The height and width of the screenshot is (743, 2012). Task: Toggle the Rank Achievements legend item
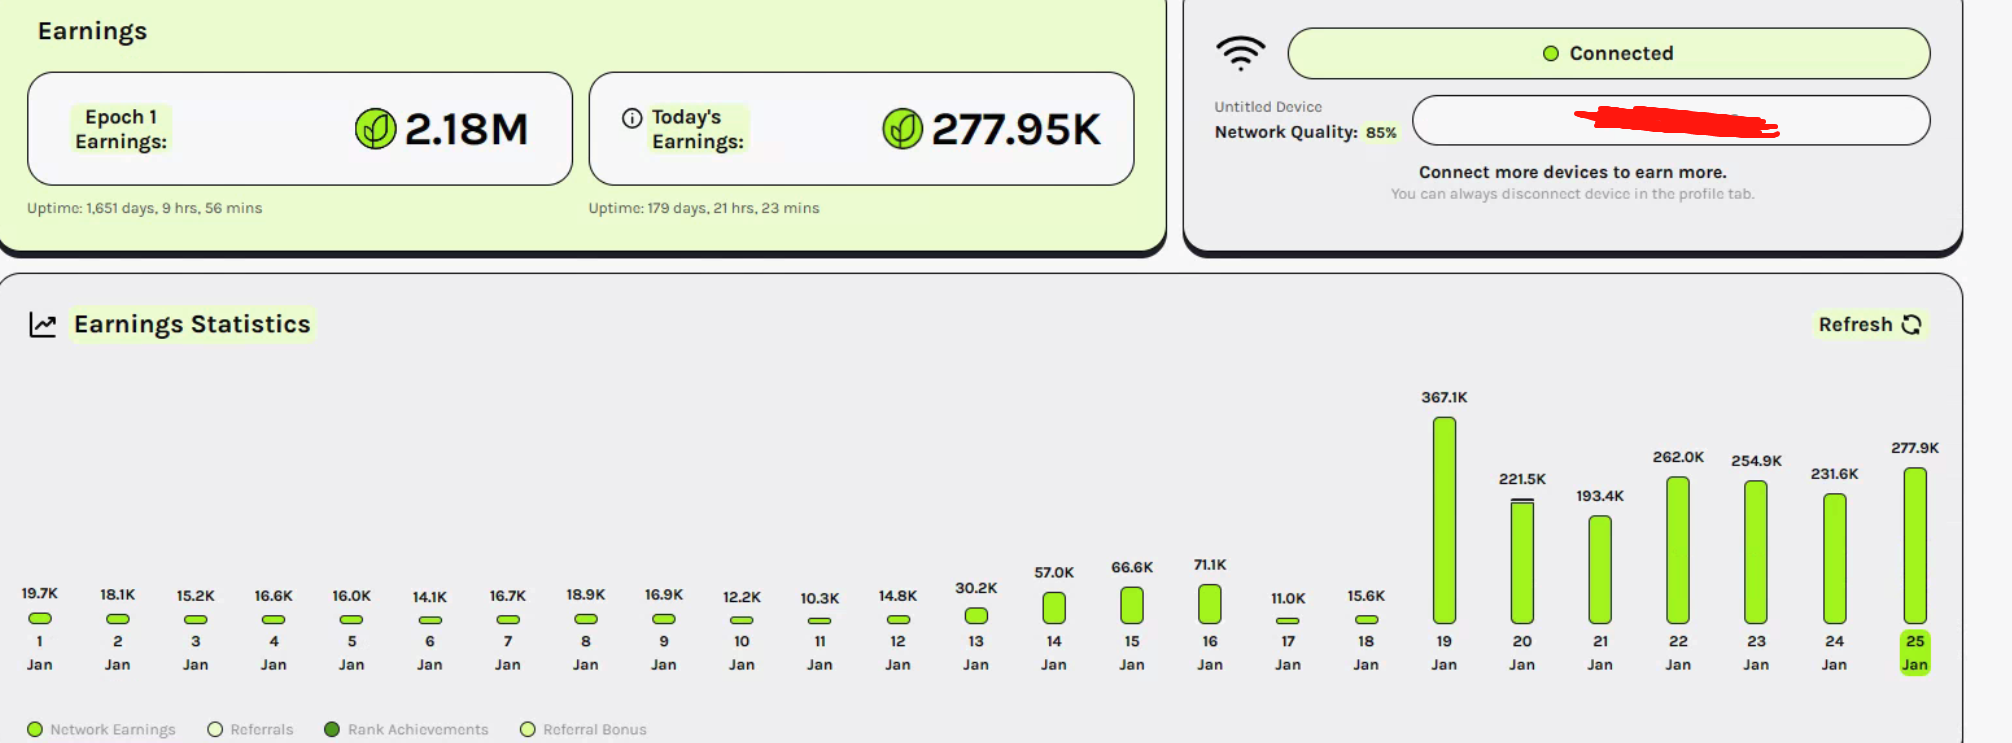point(407,729)
